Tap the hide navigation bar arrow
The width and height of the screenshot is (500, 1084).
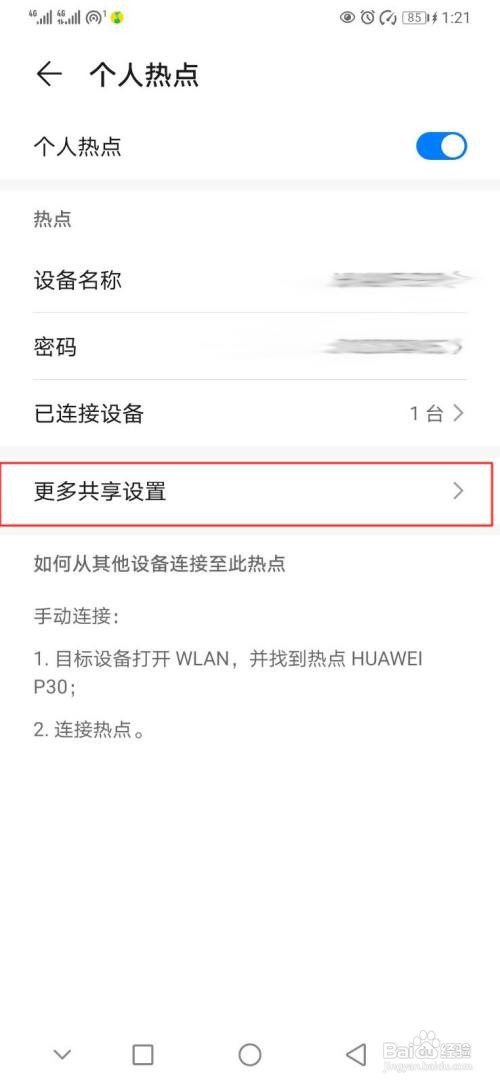pyautogui.click(x=62, y=1054)
